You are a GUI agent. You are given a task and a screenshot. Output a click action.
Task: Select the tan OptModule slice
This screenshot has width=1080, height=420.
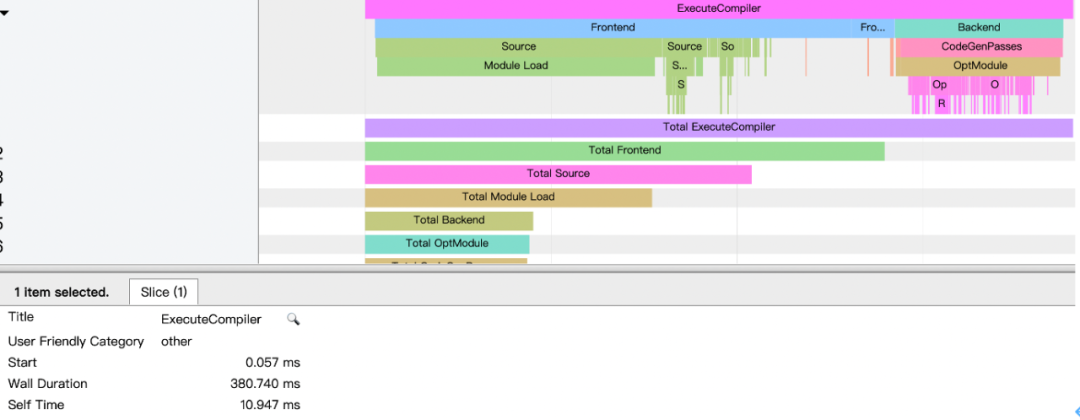(979, 66)
